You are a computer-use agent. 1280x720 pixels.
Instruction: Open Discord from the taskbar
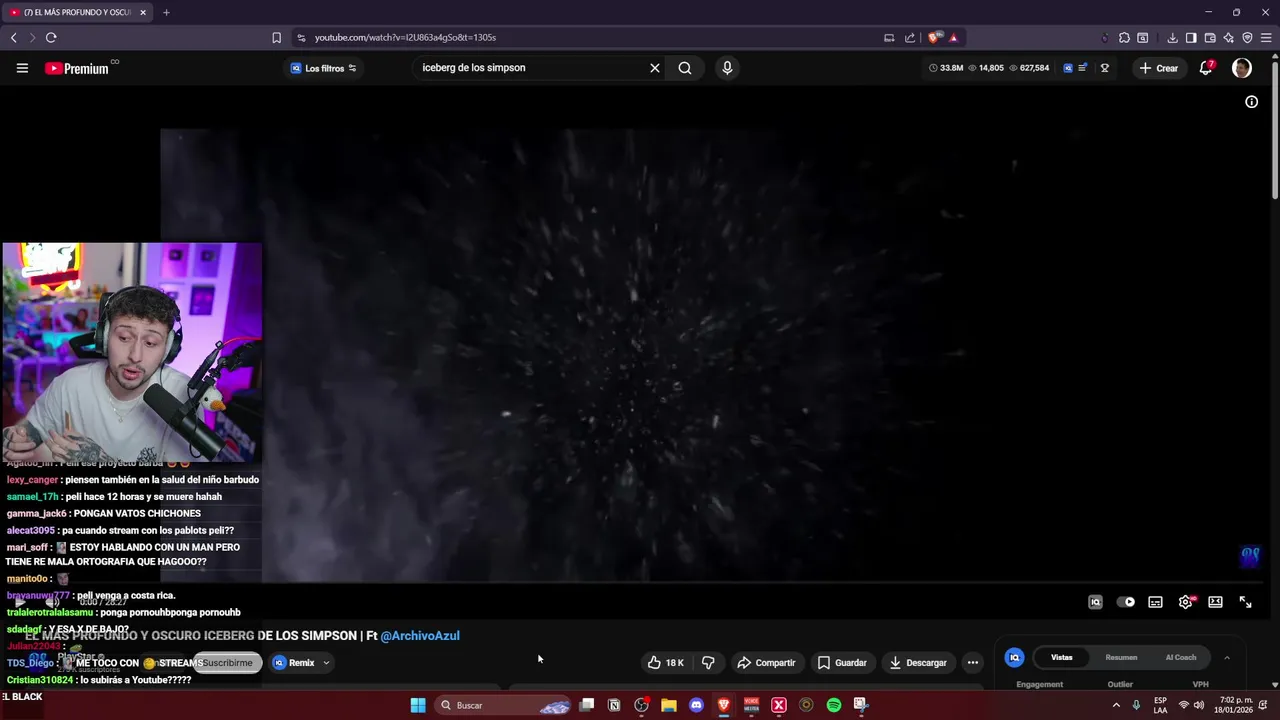click(696, 705)
